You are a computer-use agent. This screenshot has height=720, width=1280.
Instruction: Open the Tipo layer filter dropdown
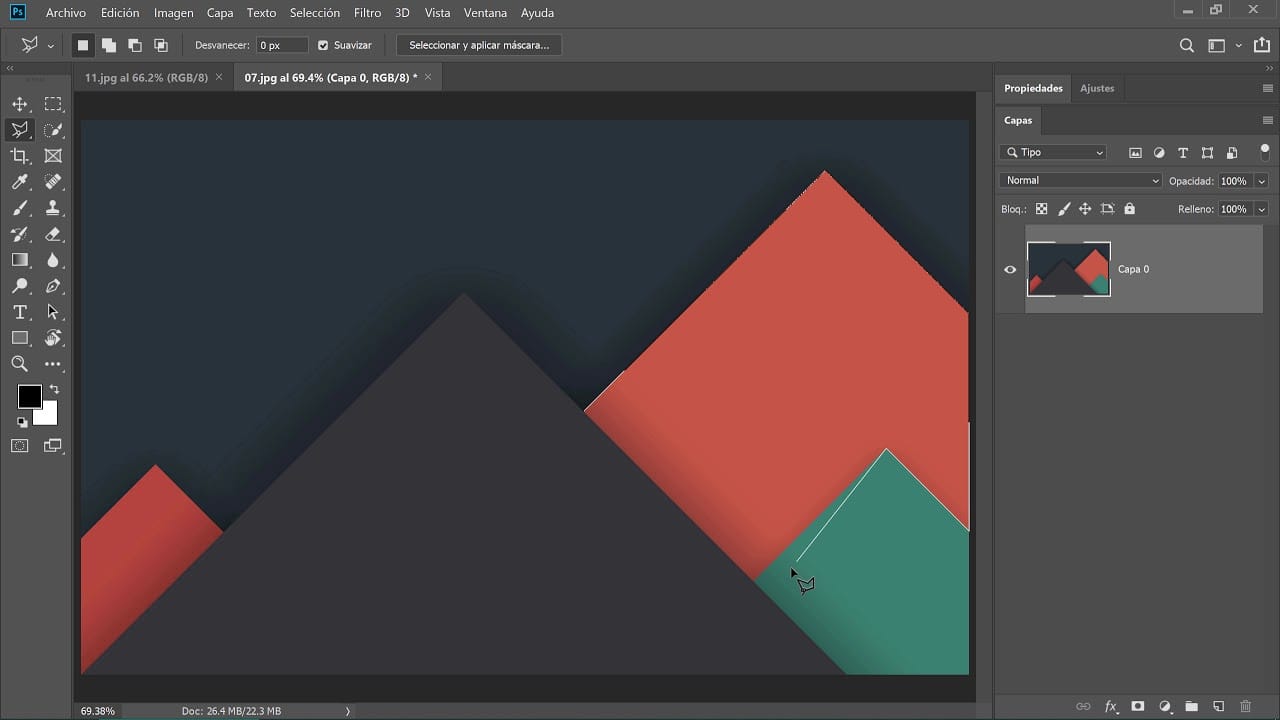[x=1053, y=153]
